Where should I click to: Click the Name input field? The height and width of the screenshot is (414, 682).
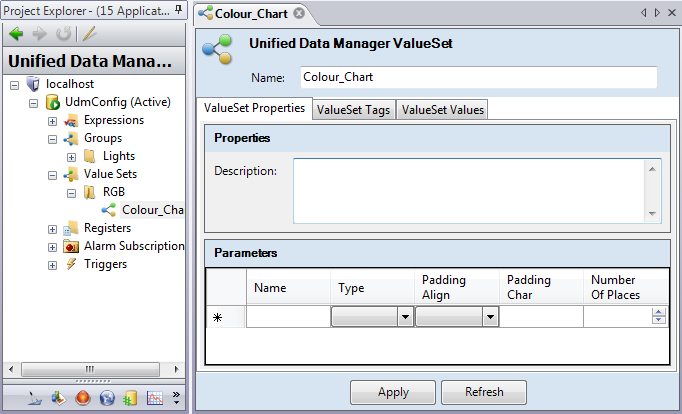[x=479, y=77]
